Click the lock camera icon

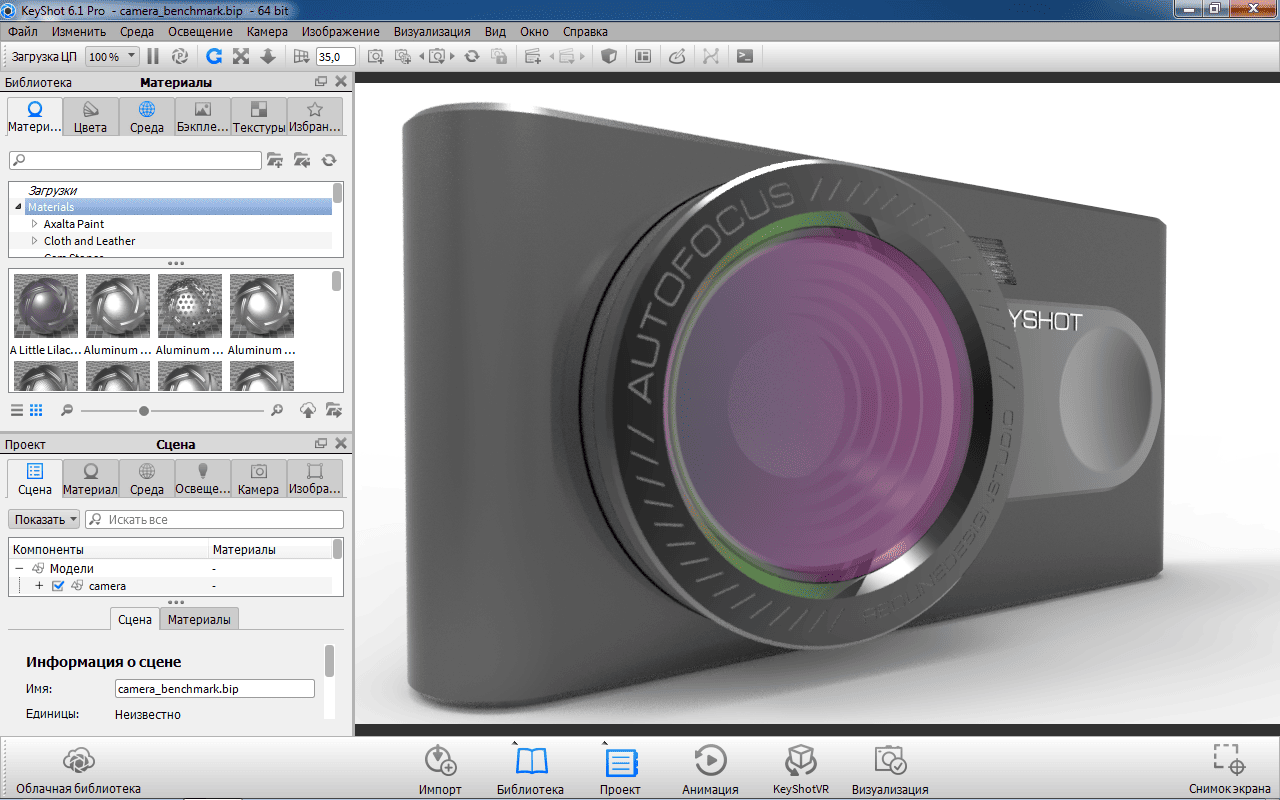[499, 57]
